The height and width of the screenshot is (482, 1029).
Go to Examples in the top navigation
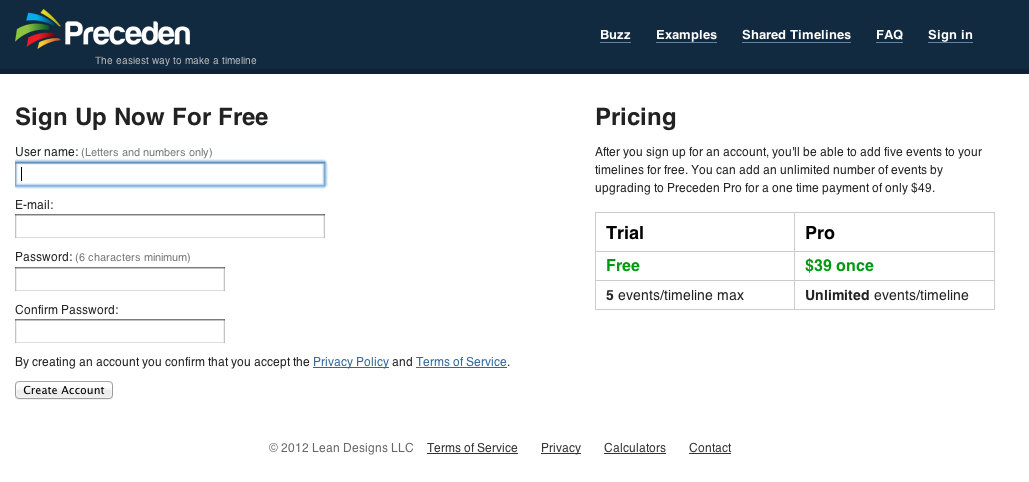686,35
